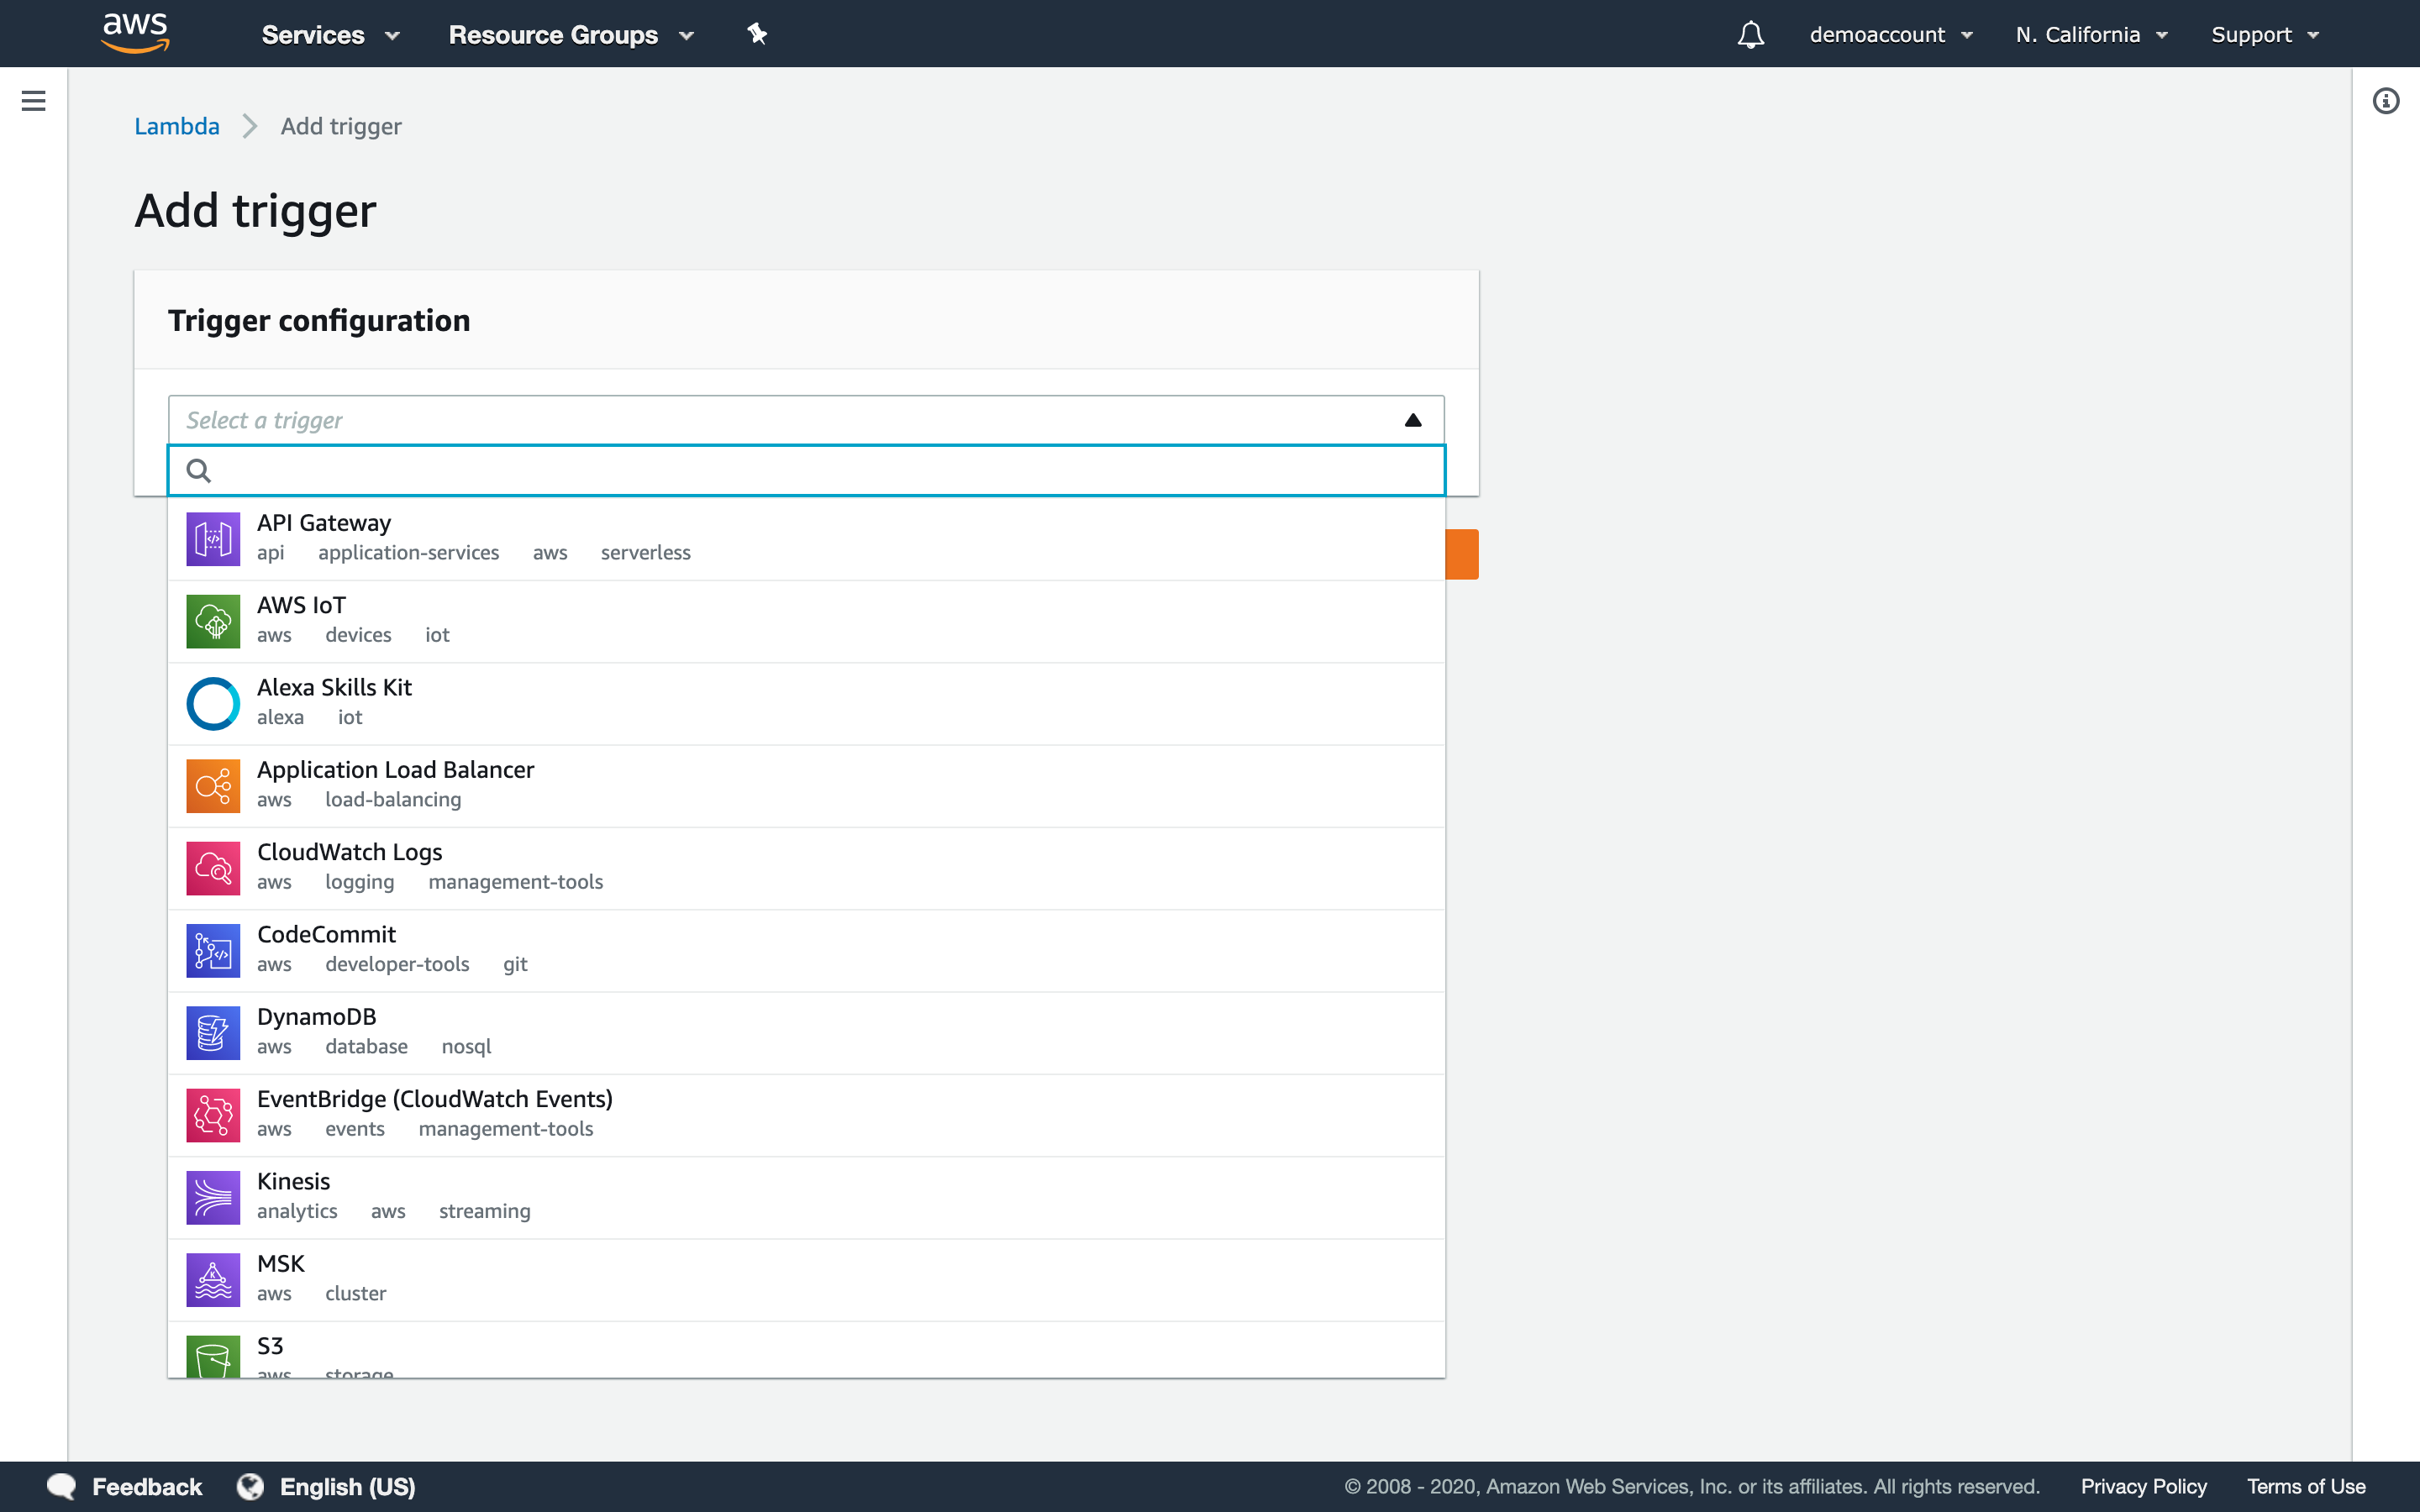Click the pin shortcuts icon
This screenshot has width=2420, height=1512.
[757, 34]
